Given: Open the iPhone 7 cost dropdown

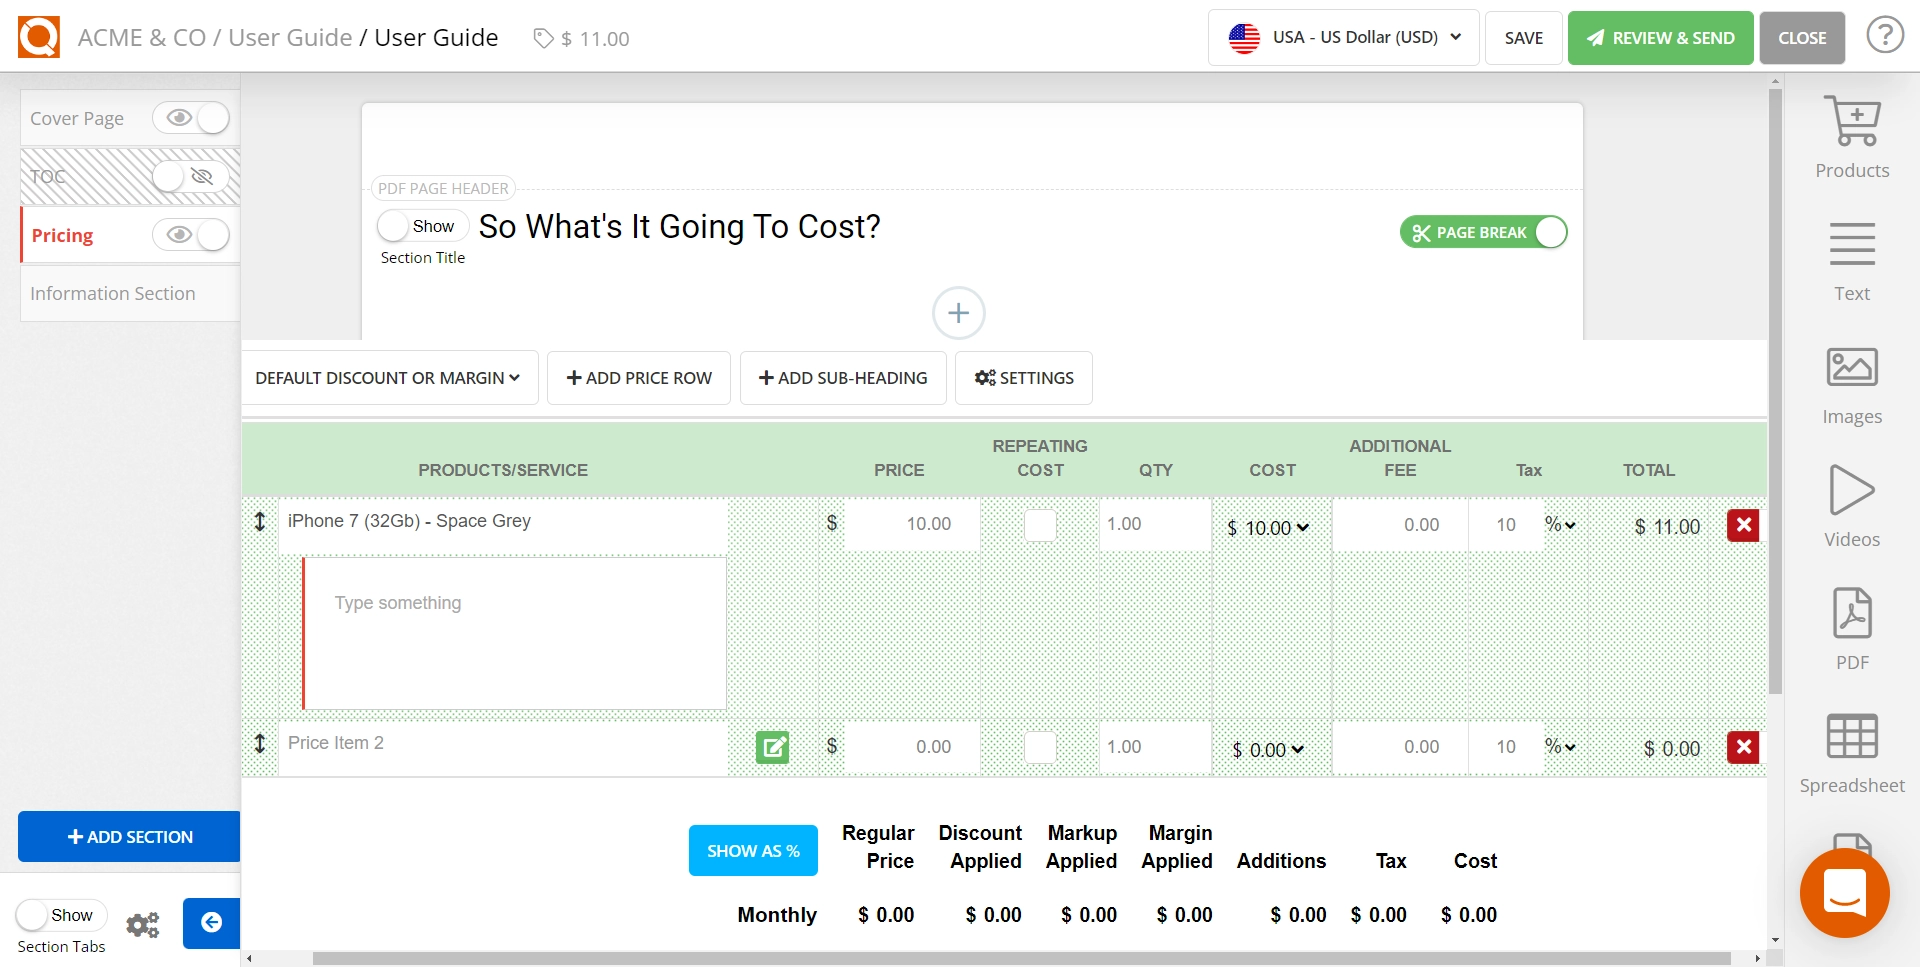Looking at the screenshot, I should pos(1269,528).
